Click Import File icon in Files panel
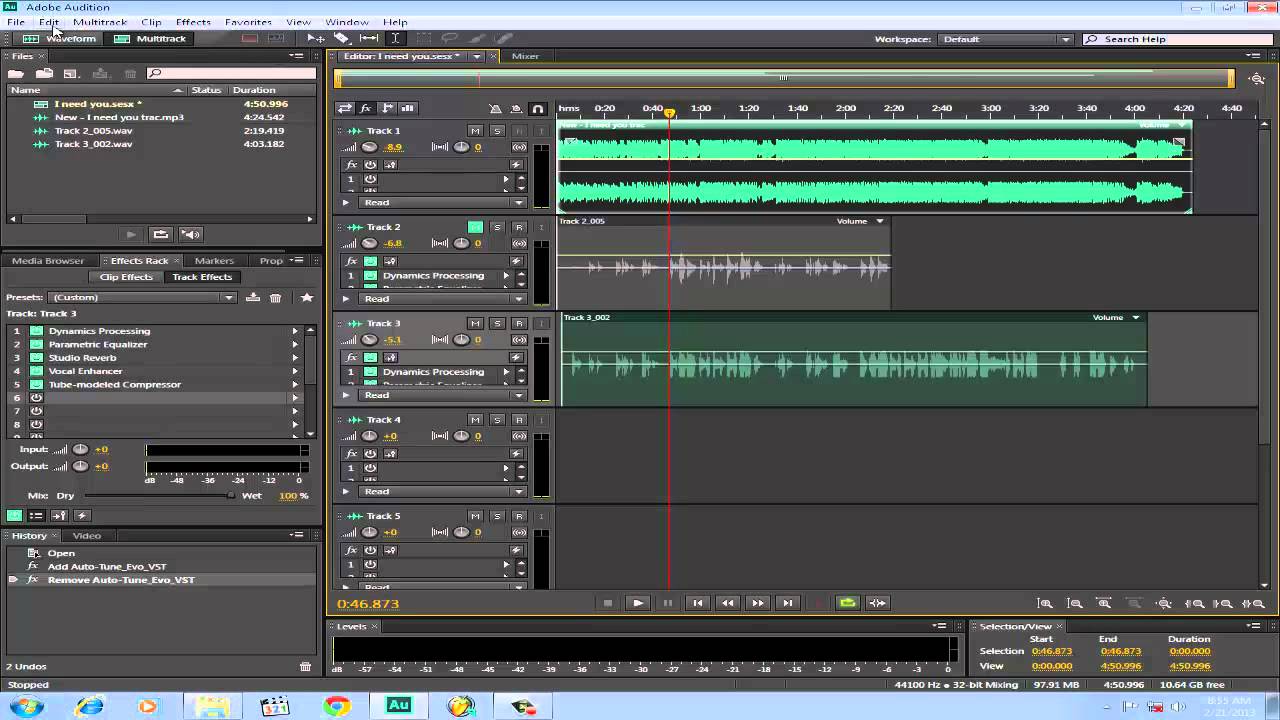This screenshot has height=720, width=1280. pos(44,73)
